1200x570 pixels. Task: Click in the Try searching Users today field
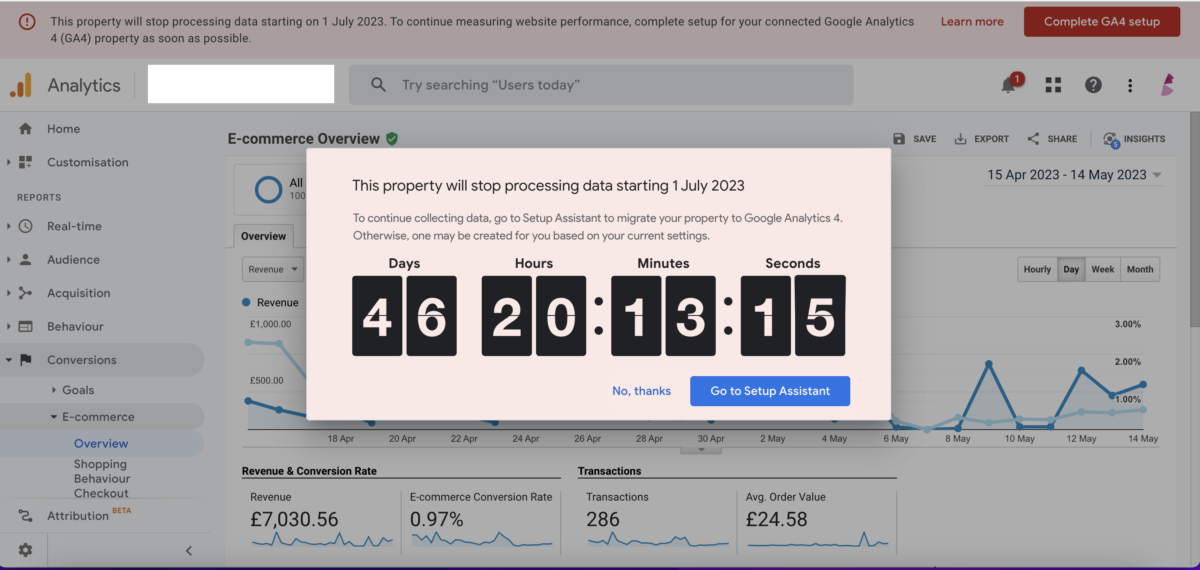[601, 85]
